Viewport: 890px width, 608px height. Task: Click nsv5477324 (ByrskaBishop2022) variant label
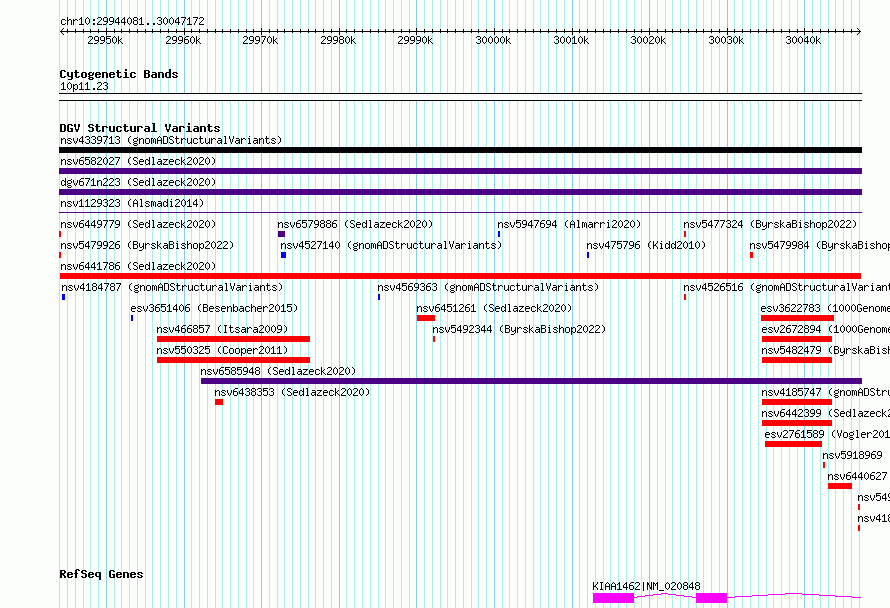[770, 224]
